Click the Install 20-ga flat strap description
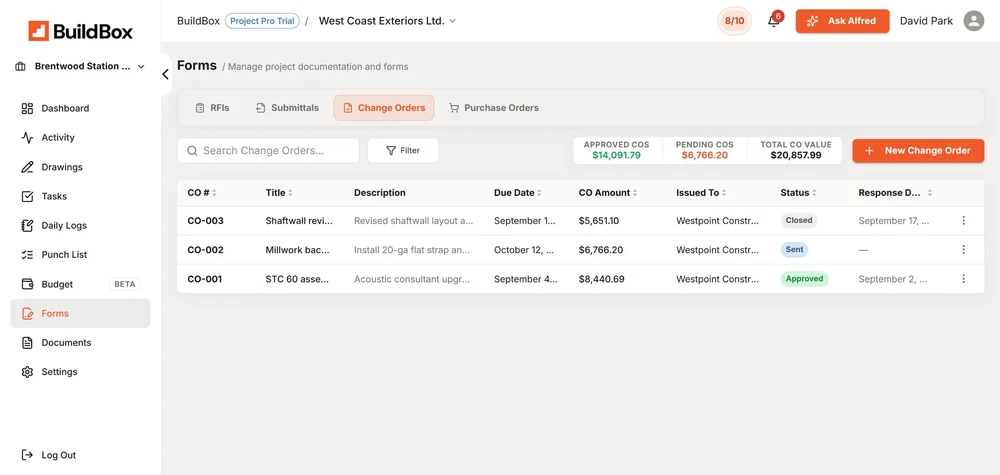 [412, 250]
